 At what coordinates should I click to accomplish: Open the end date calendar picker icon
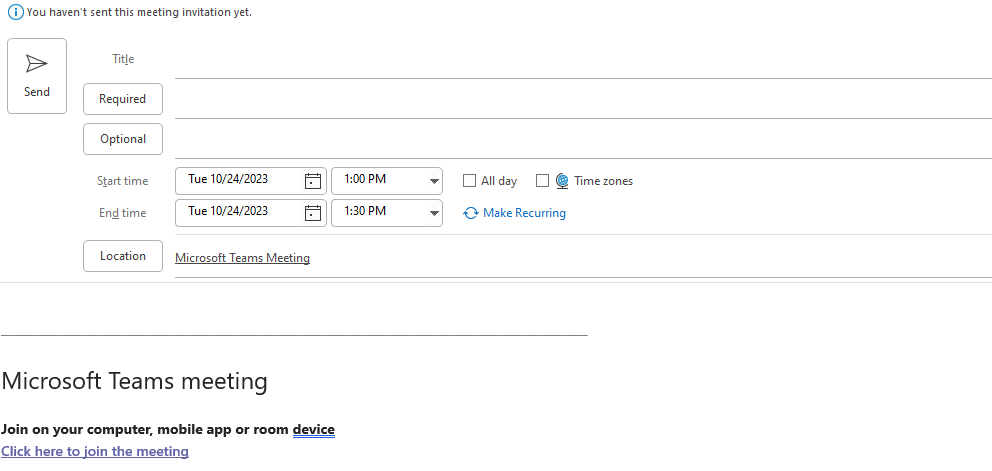[x=313, y=213]
